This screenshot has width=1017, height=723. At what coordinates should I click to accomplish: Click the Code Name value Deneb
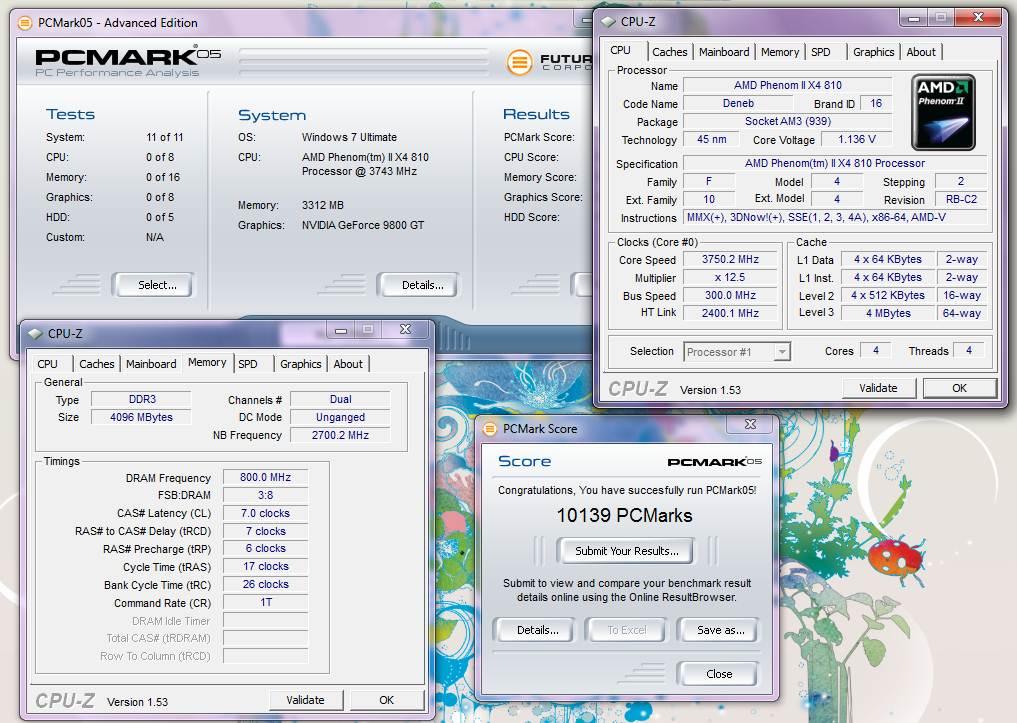[x=738, y=103]
